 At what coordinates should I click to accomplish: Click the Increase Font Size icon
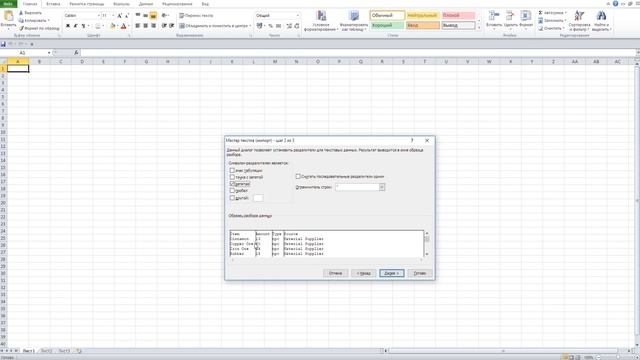click(x=120, y=16)
